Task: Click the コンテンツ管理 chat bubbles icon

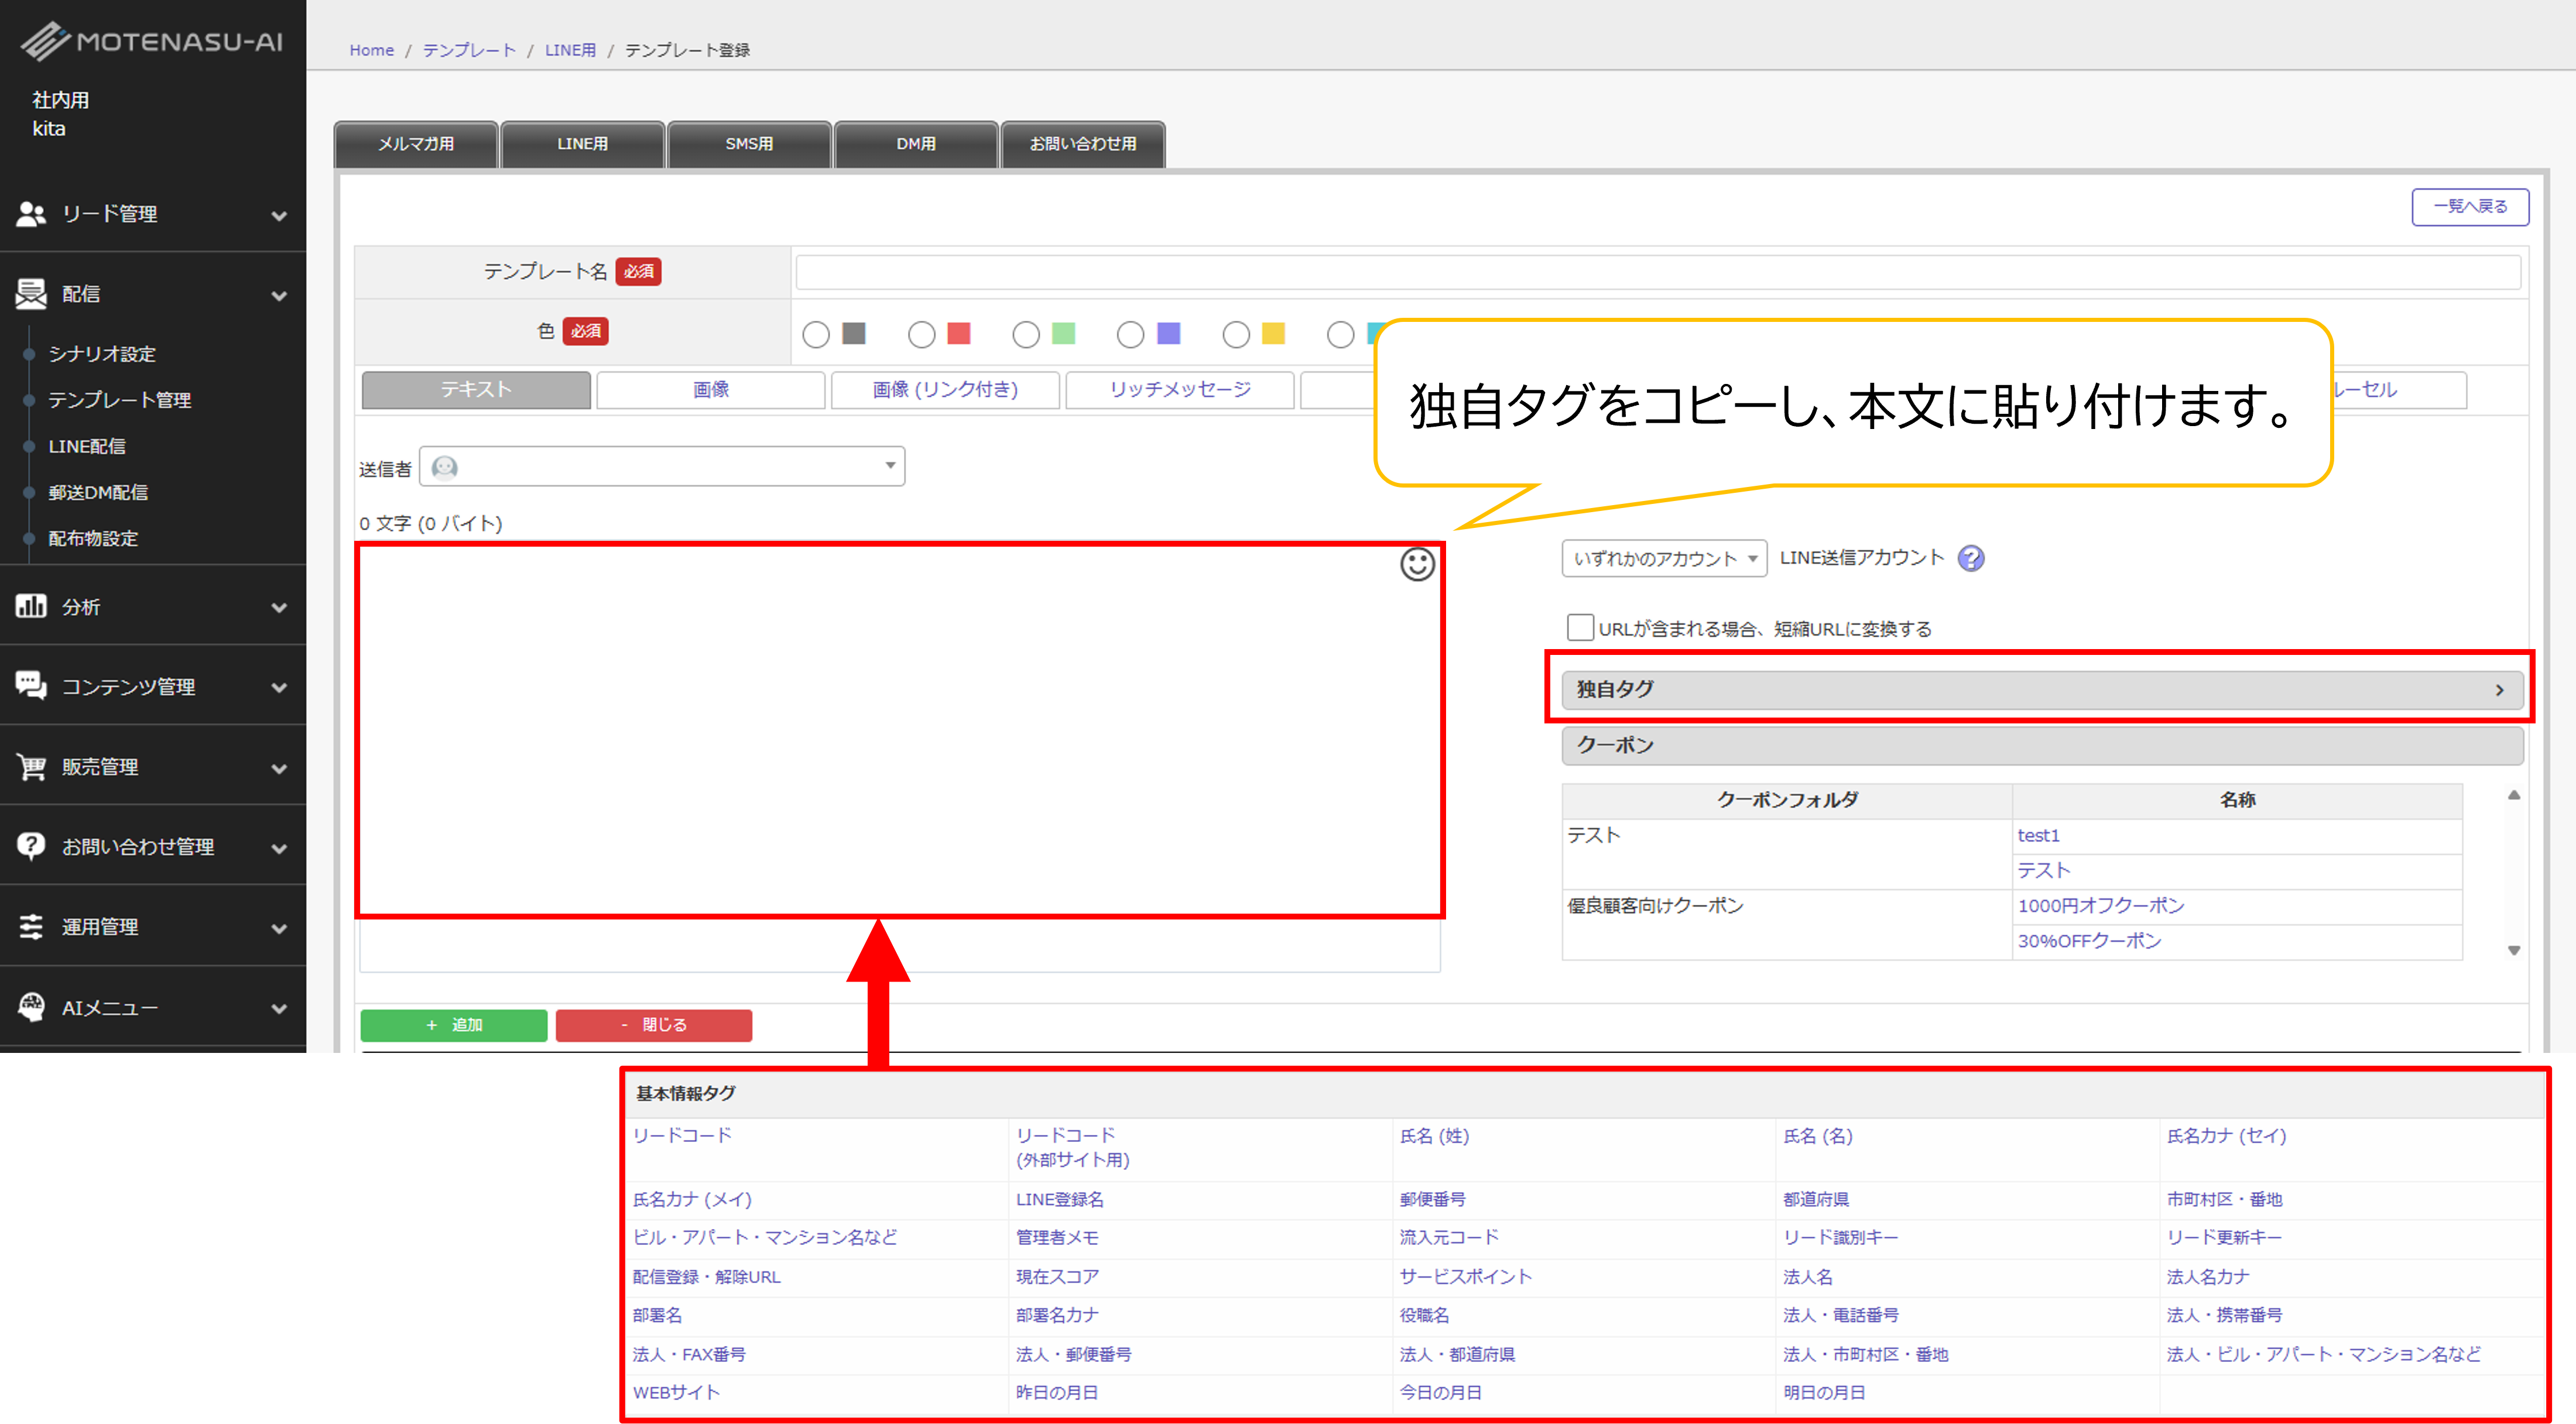Action: tap(31, 686)
